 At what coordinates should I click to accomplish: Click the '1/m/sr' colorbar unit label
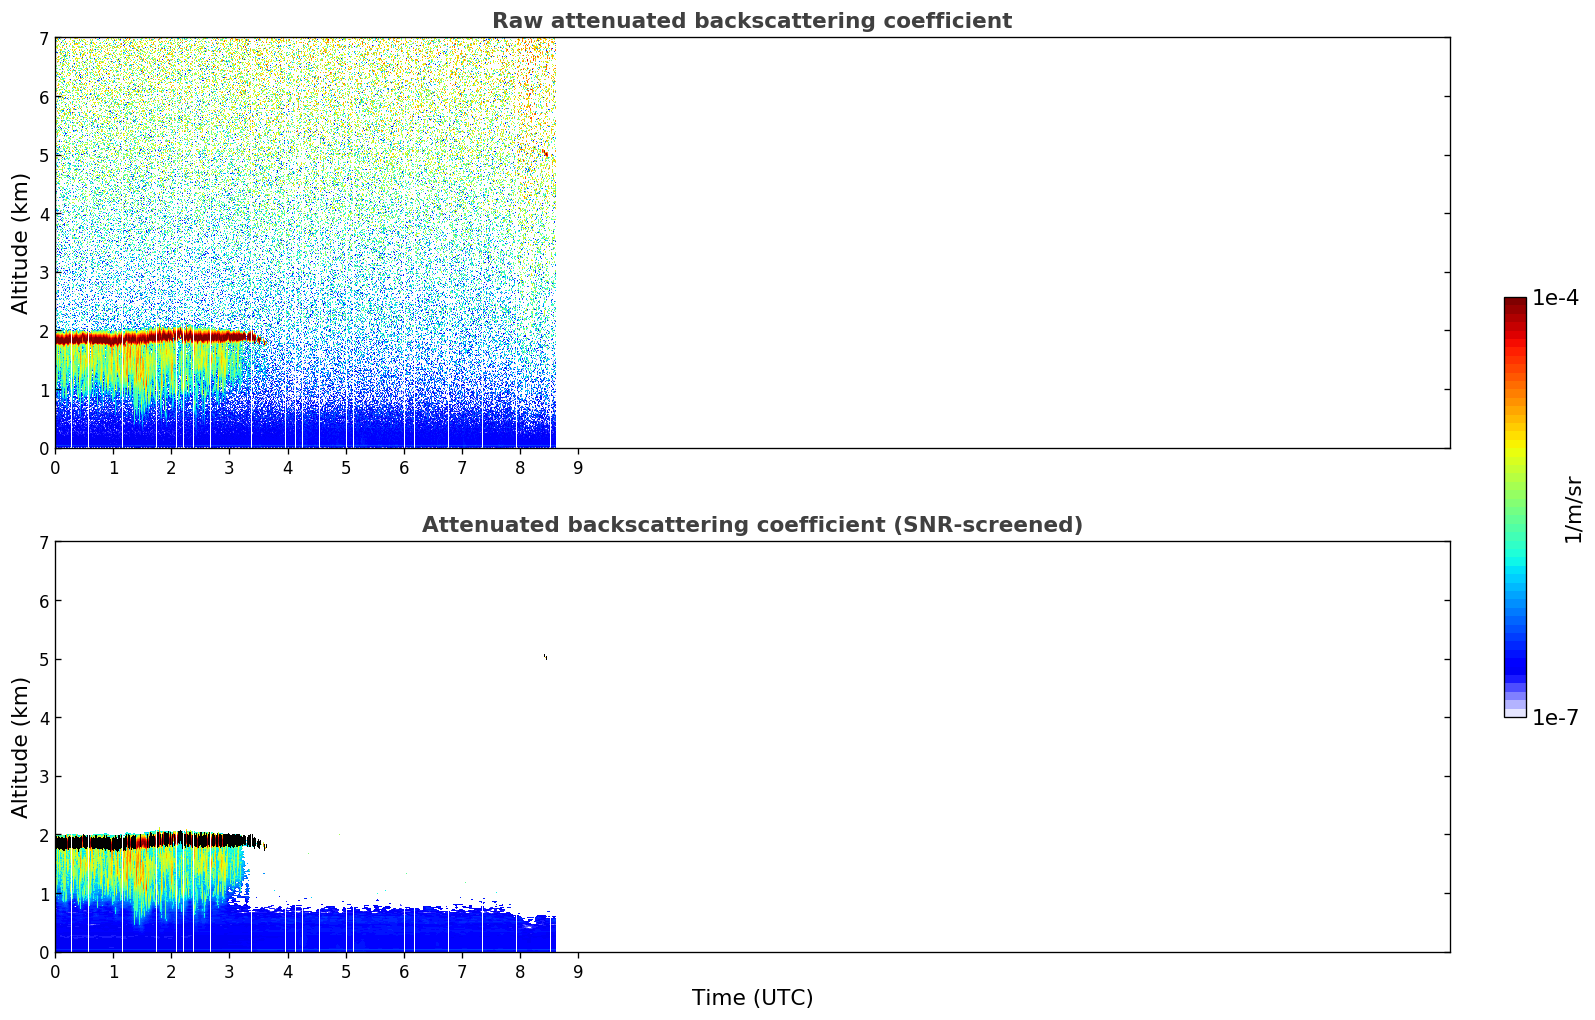click(x=1573, y=509)
